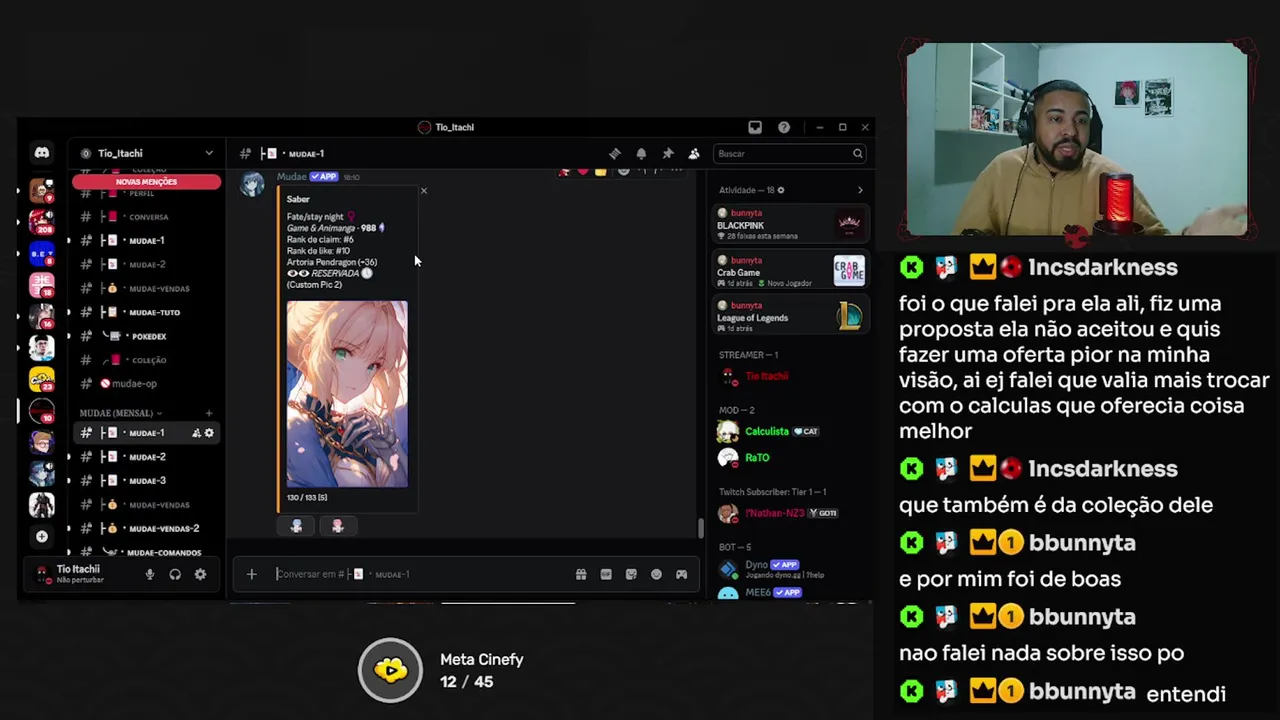Open Tio Itachii user status panel
The image size is (1280, 720).
pyautogui.click(x=80, y=574)
